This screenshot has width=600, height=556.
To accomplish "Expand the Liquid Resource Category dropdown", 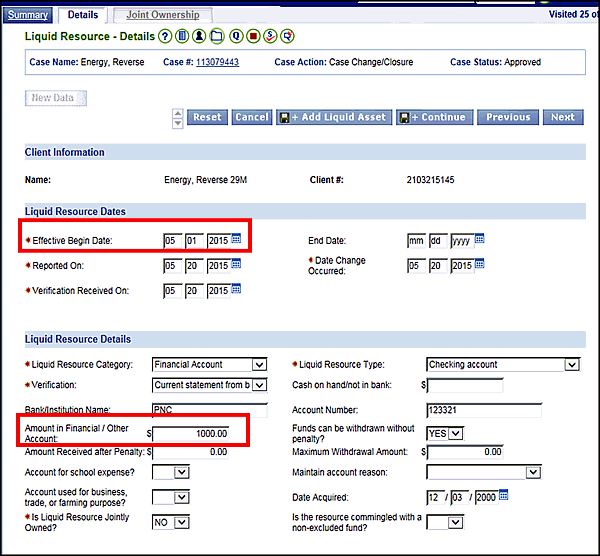I will 260,365.
